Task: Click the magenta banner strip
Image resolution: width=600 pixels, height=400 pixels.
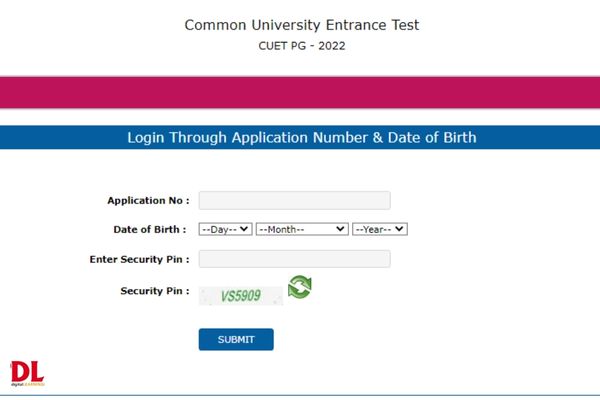Action: point(300,92)
